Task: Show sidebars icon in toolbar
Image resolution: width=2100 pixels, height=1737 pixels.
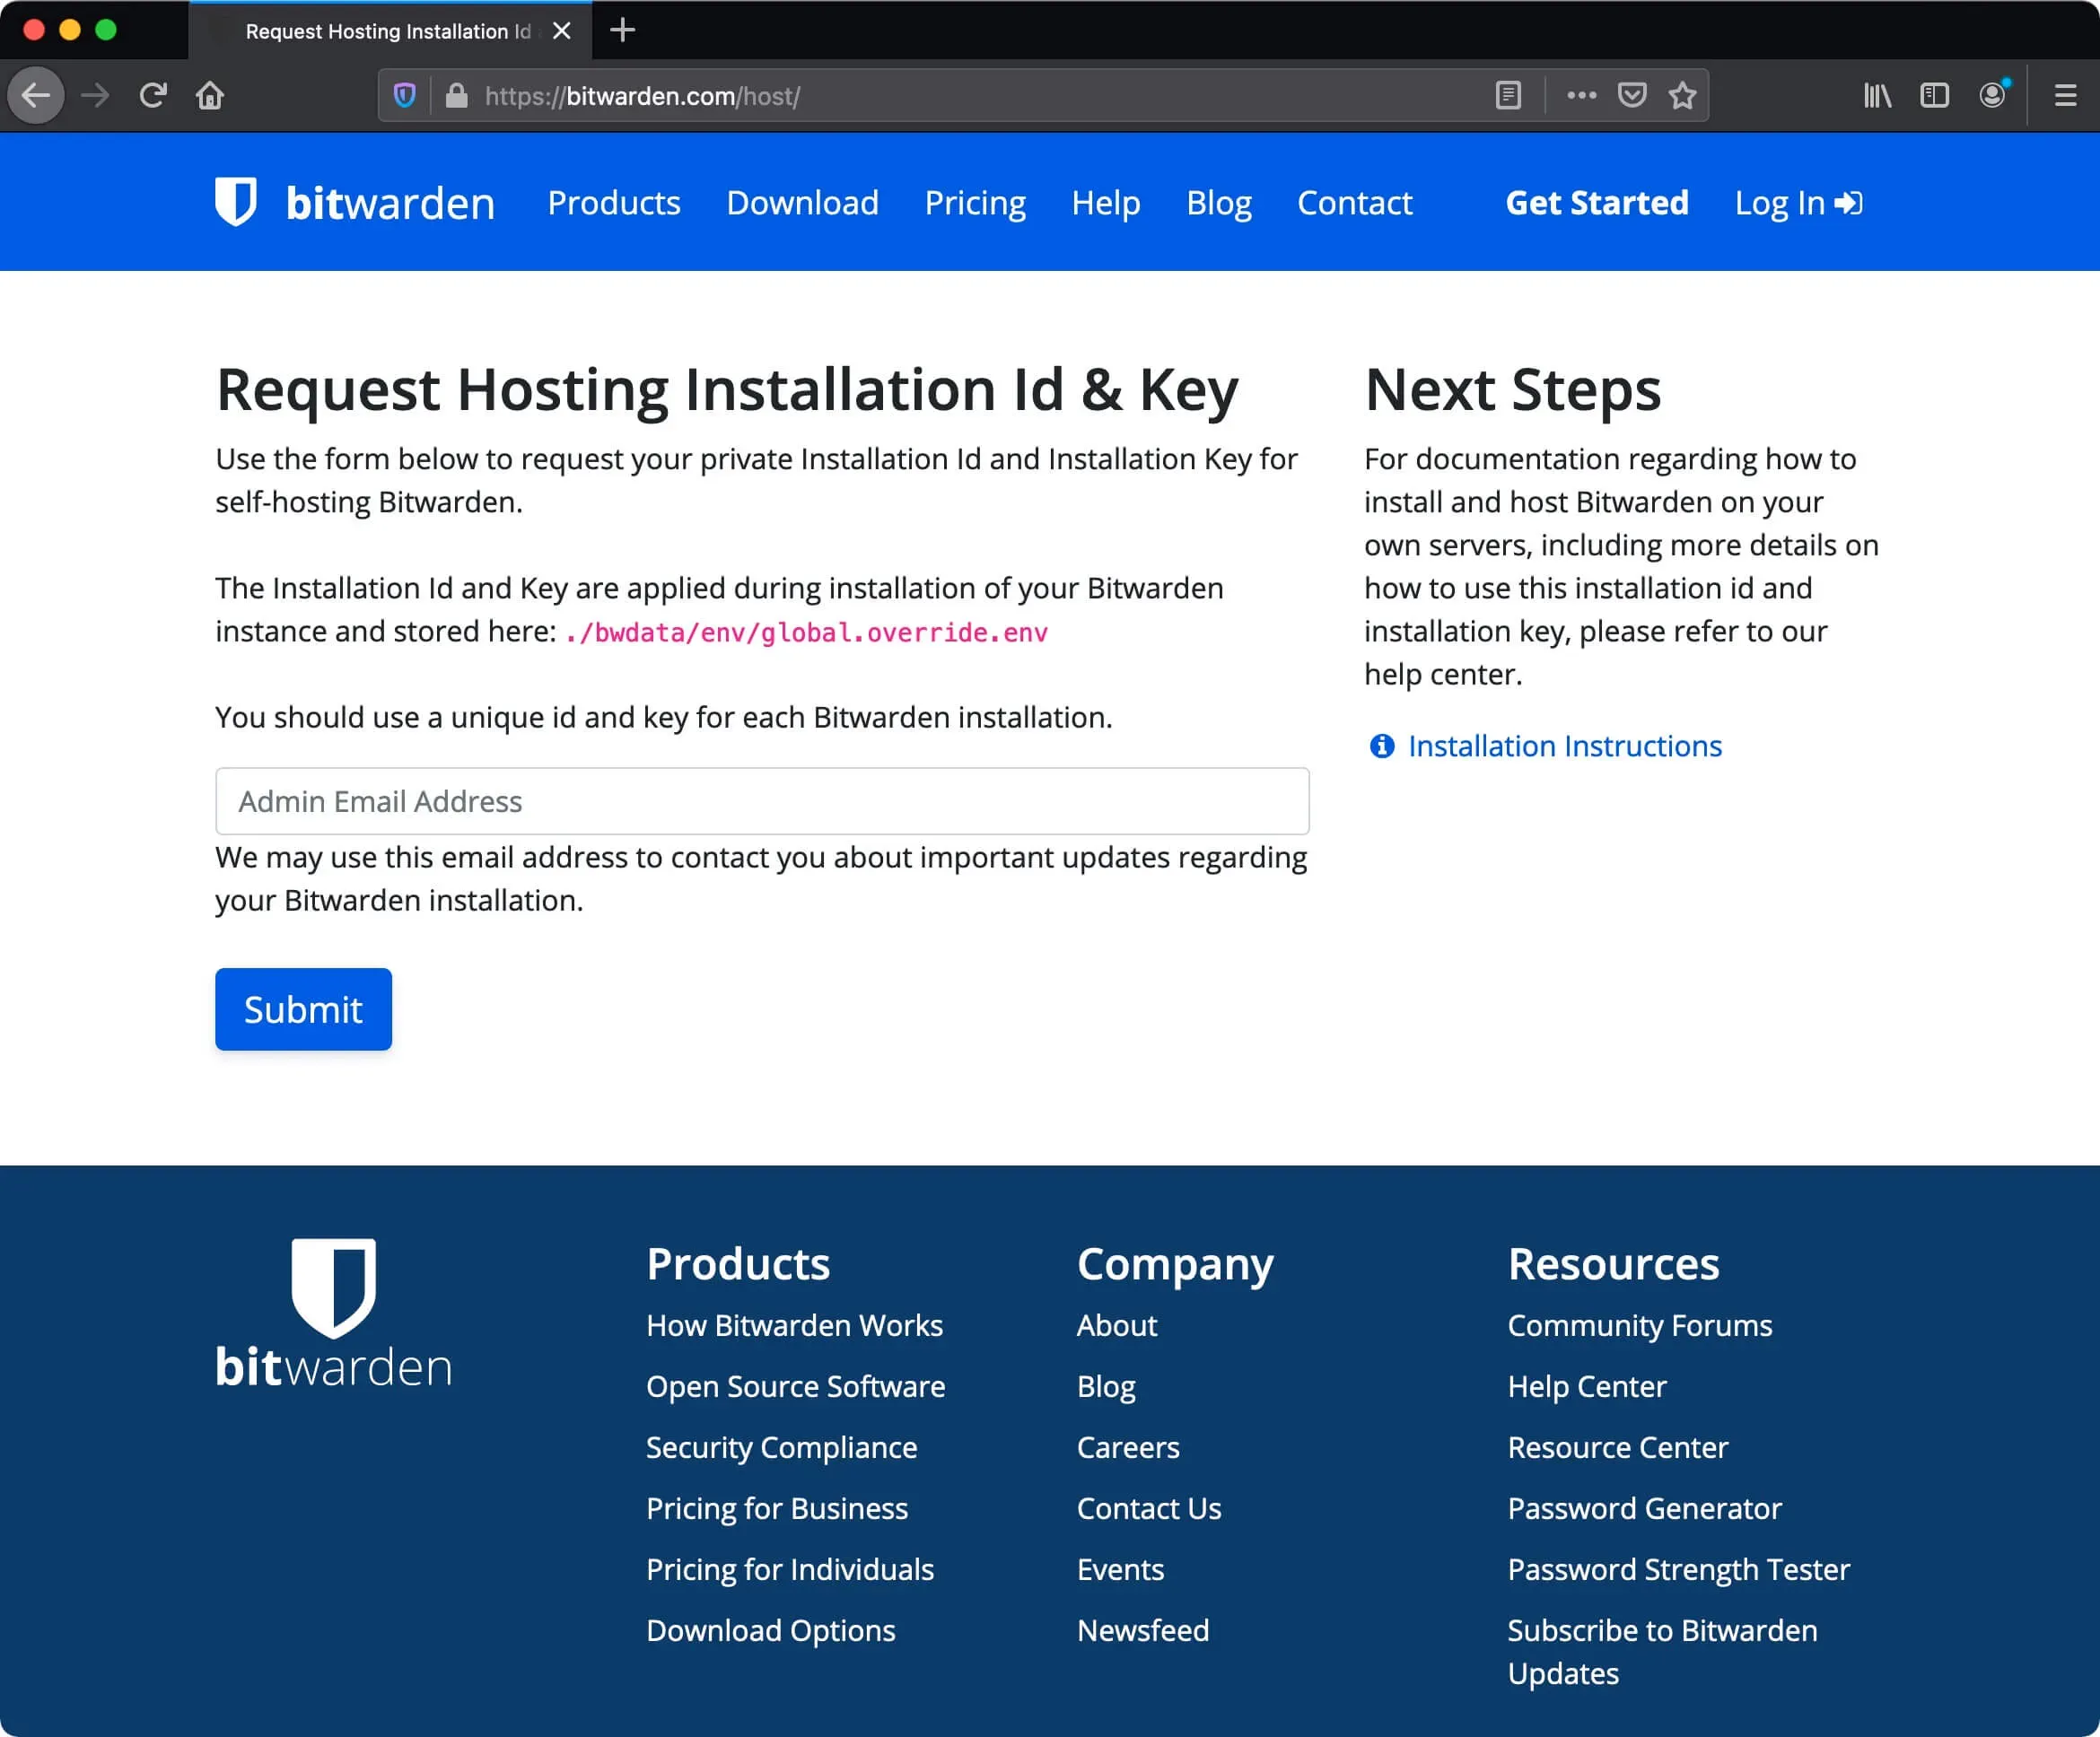Action: 1935,96
